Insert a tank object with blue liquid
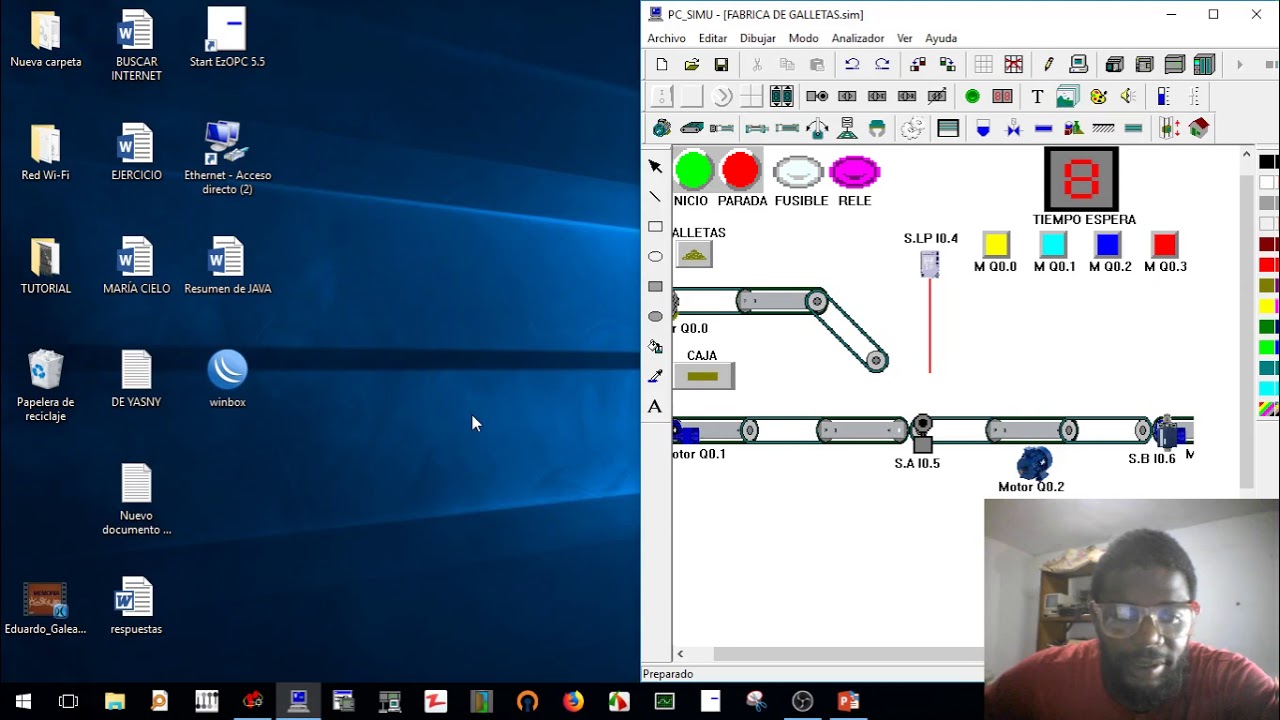 click(983, 128)
